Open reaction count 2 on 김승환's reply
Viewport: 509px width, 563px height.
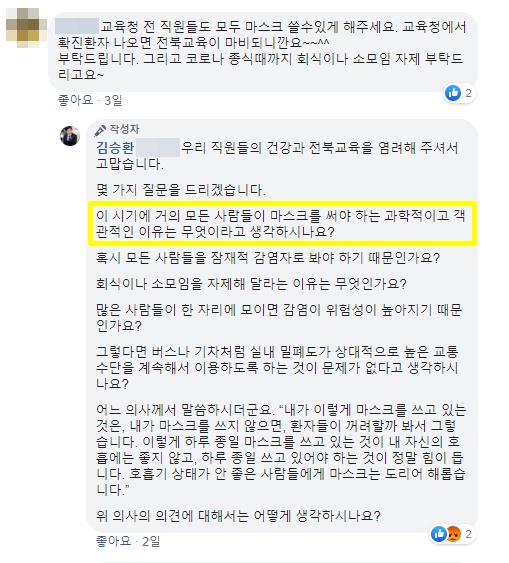click(468, 534)
